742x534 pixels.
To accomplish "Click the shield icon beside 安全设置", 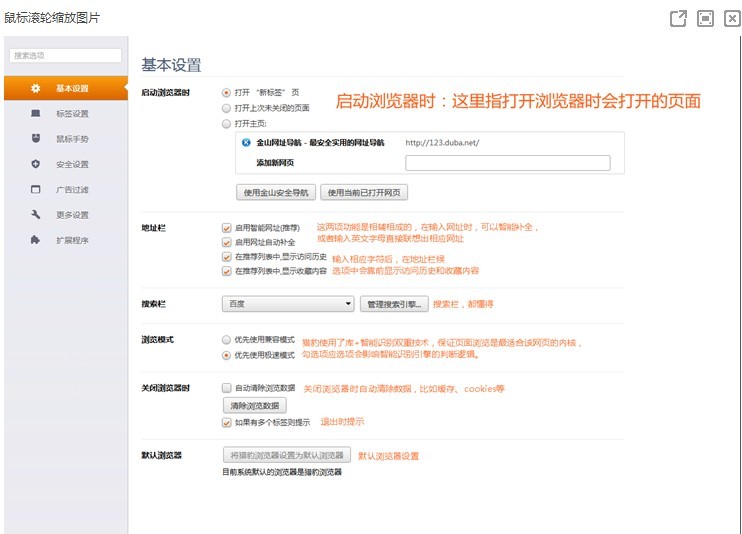I will pos(35,164).
